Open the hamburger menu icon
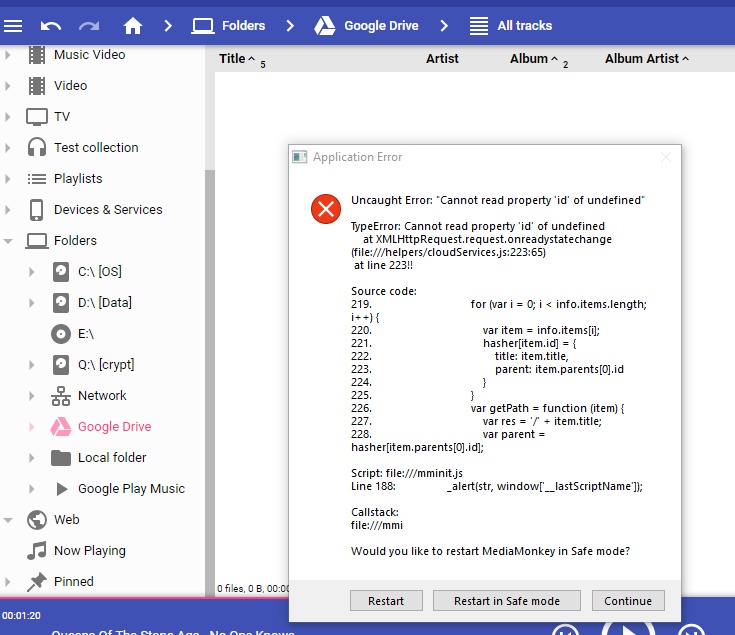Image resolution: width=735 pixels, height=635 pixels. tap(12, 25)
